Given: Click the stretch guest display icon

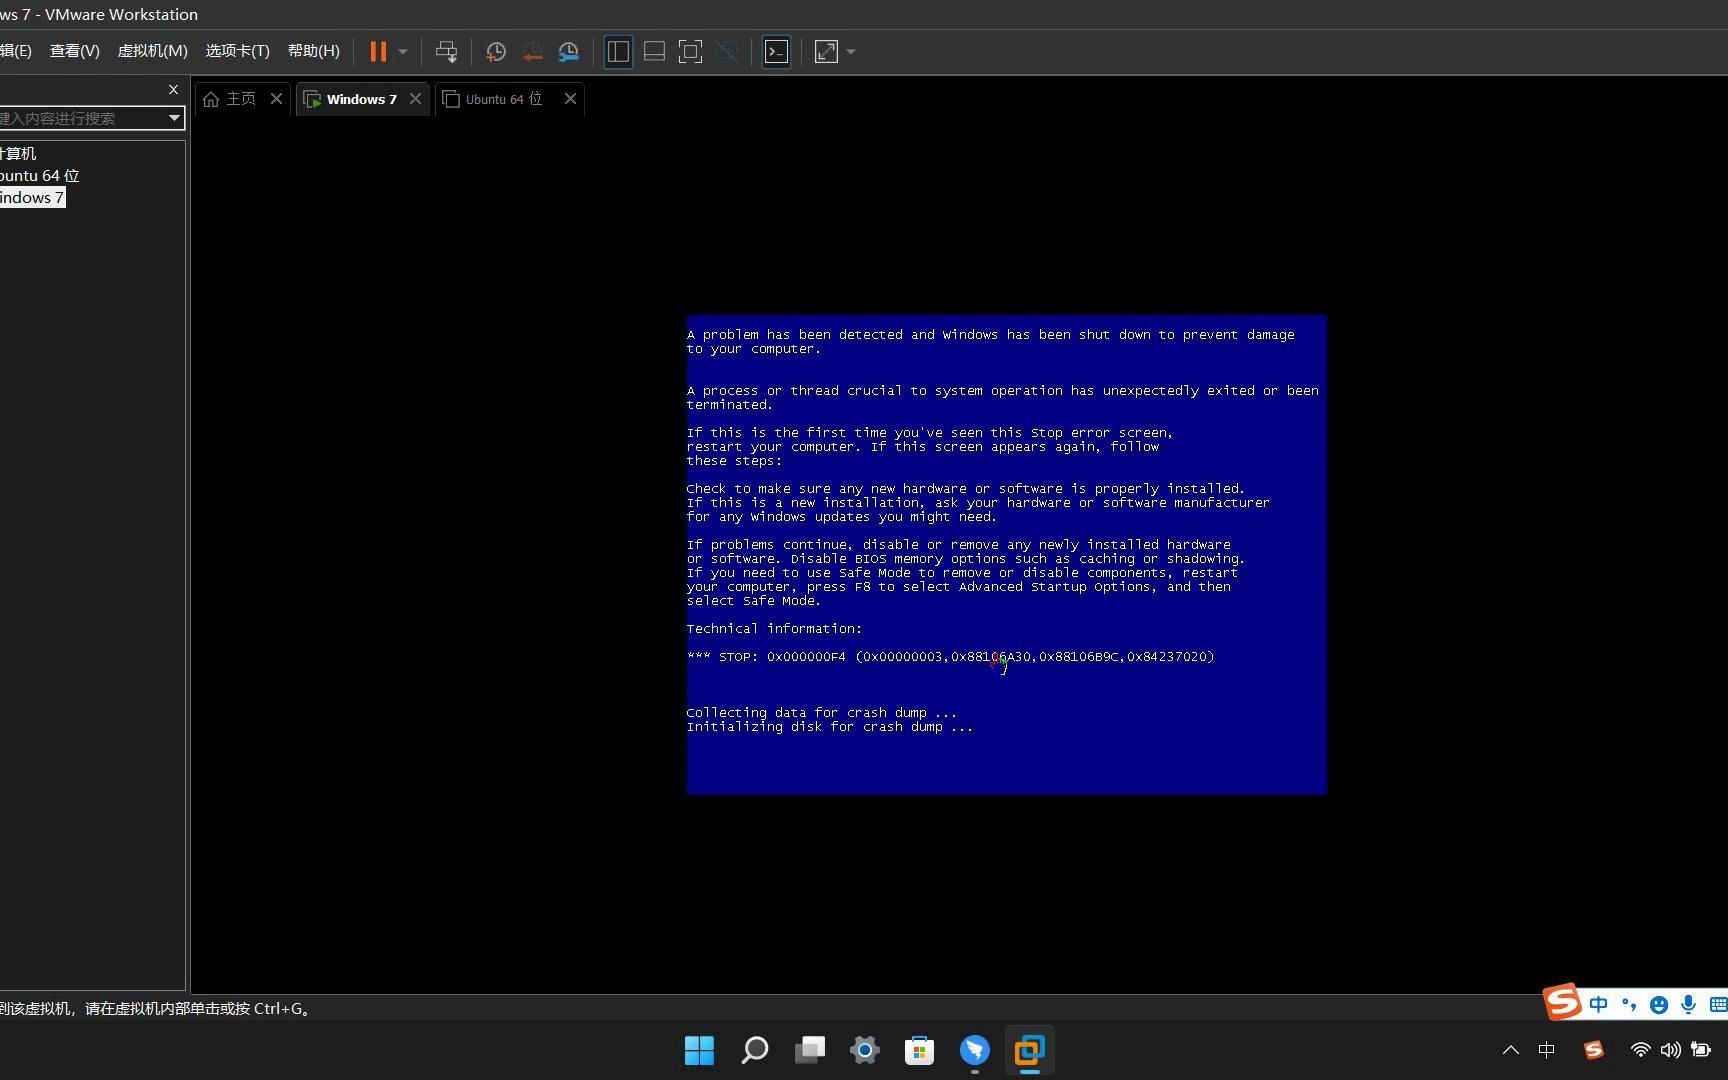Looking at the screenshot, I should point(826,52).
